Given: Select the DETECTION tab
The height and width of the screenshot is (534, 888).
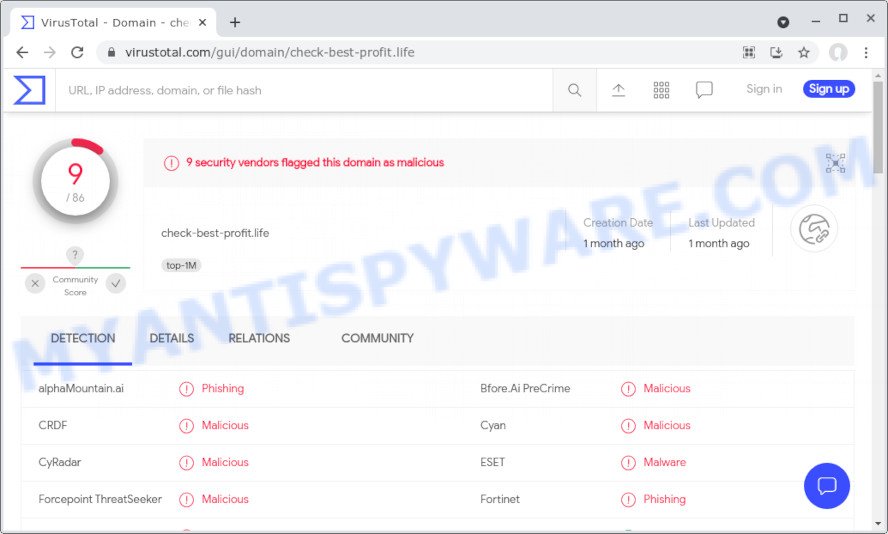Looking at the screenshot, I should 83,338.
